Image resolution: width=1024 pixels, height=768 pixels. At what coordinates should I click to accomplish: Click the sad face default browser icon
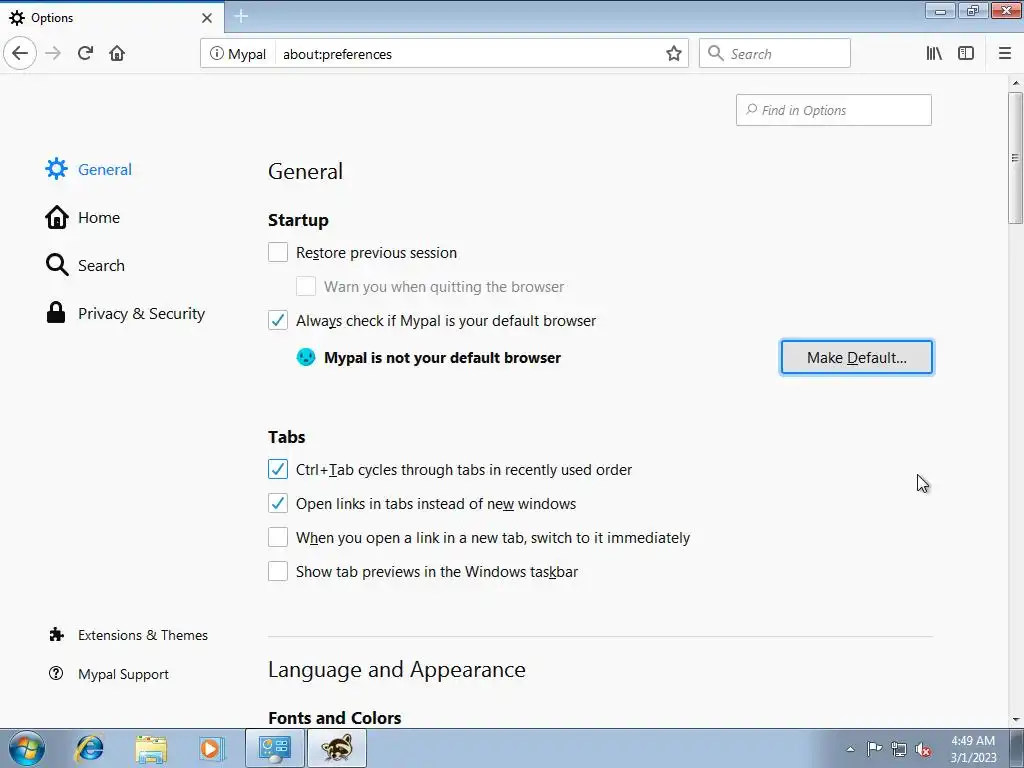306,357
